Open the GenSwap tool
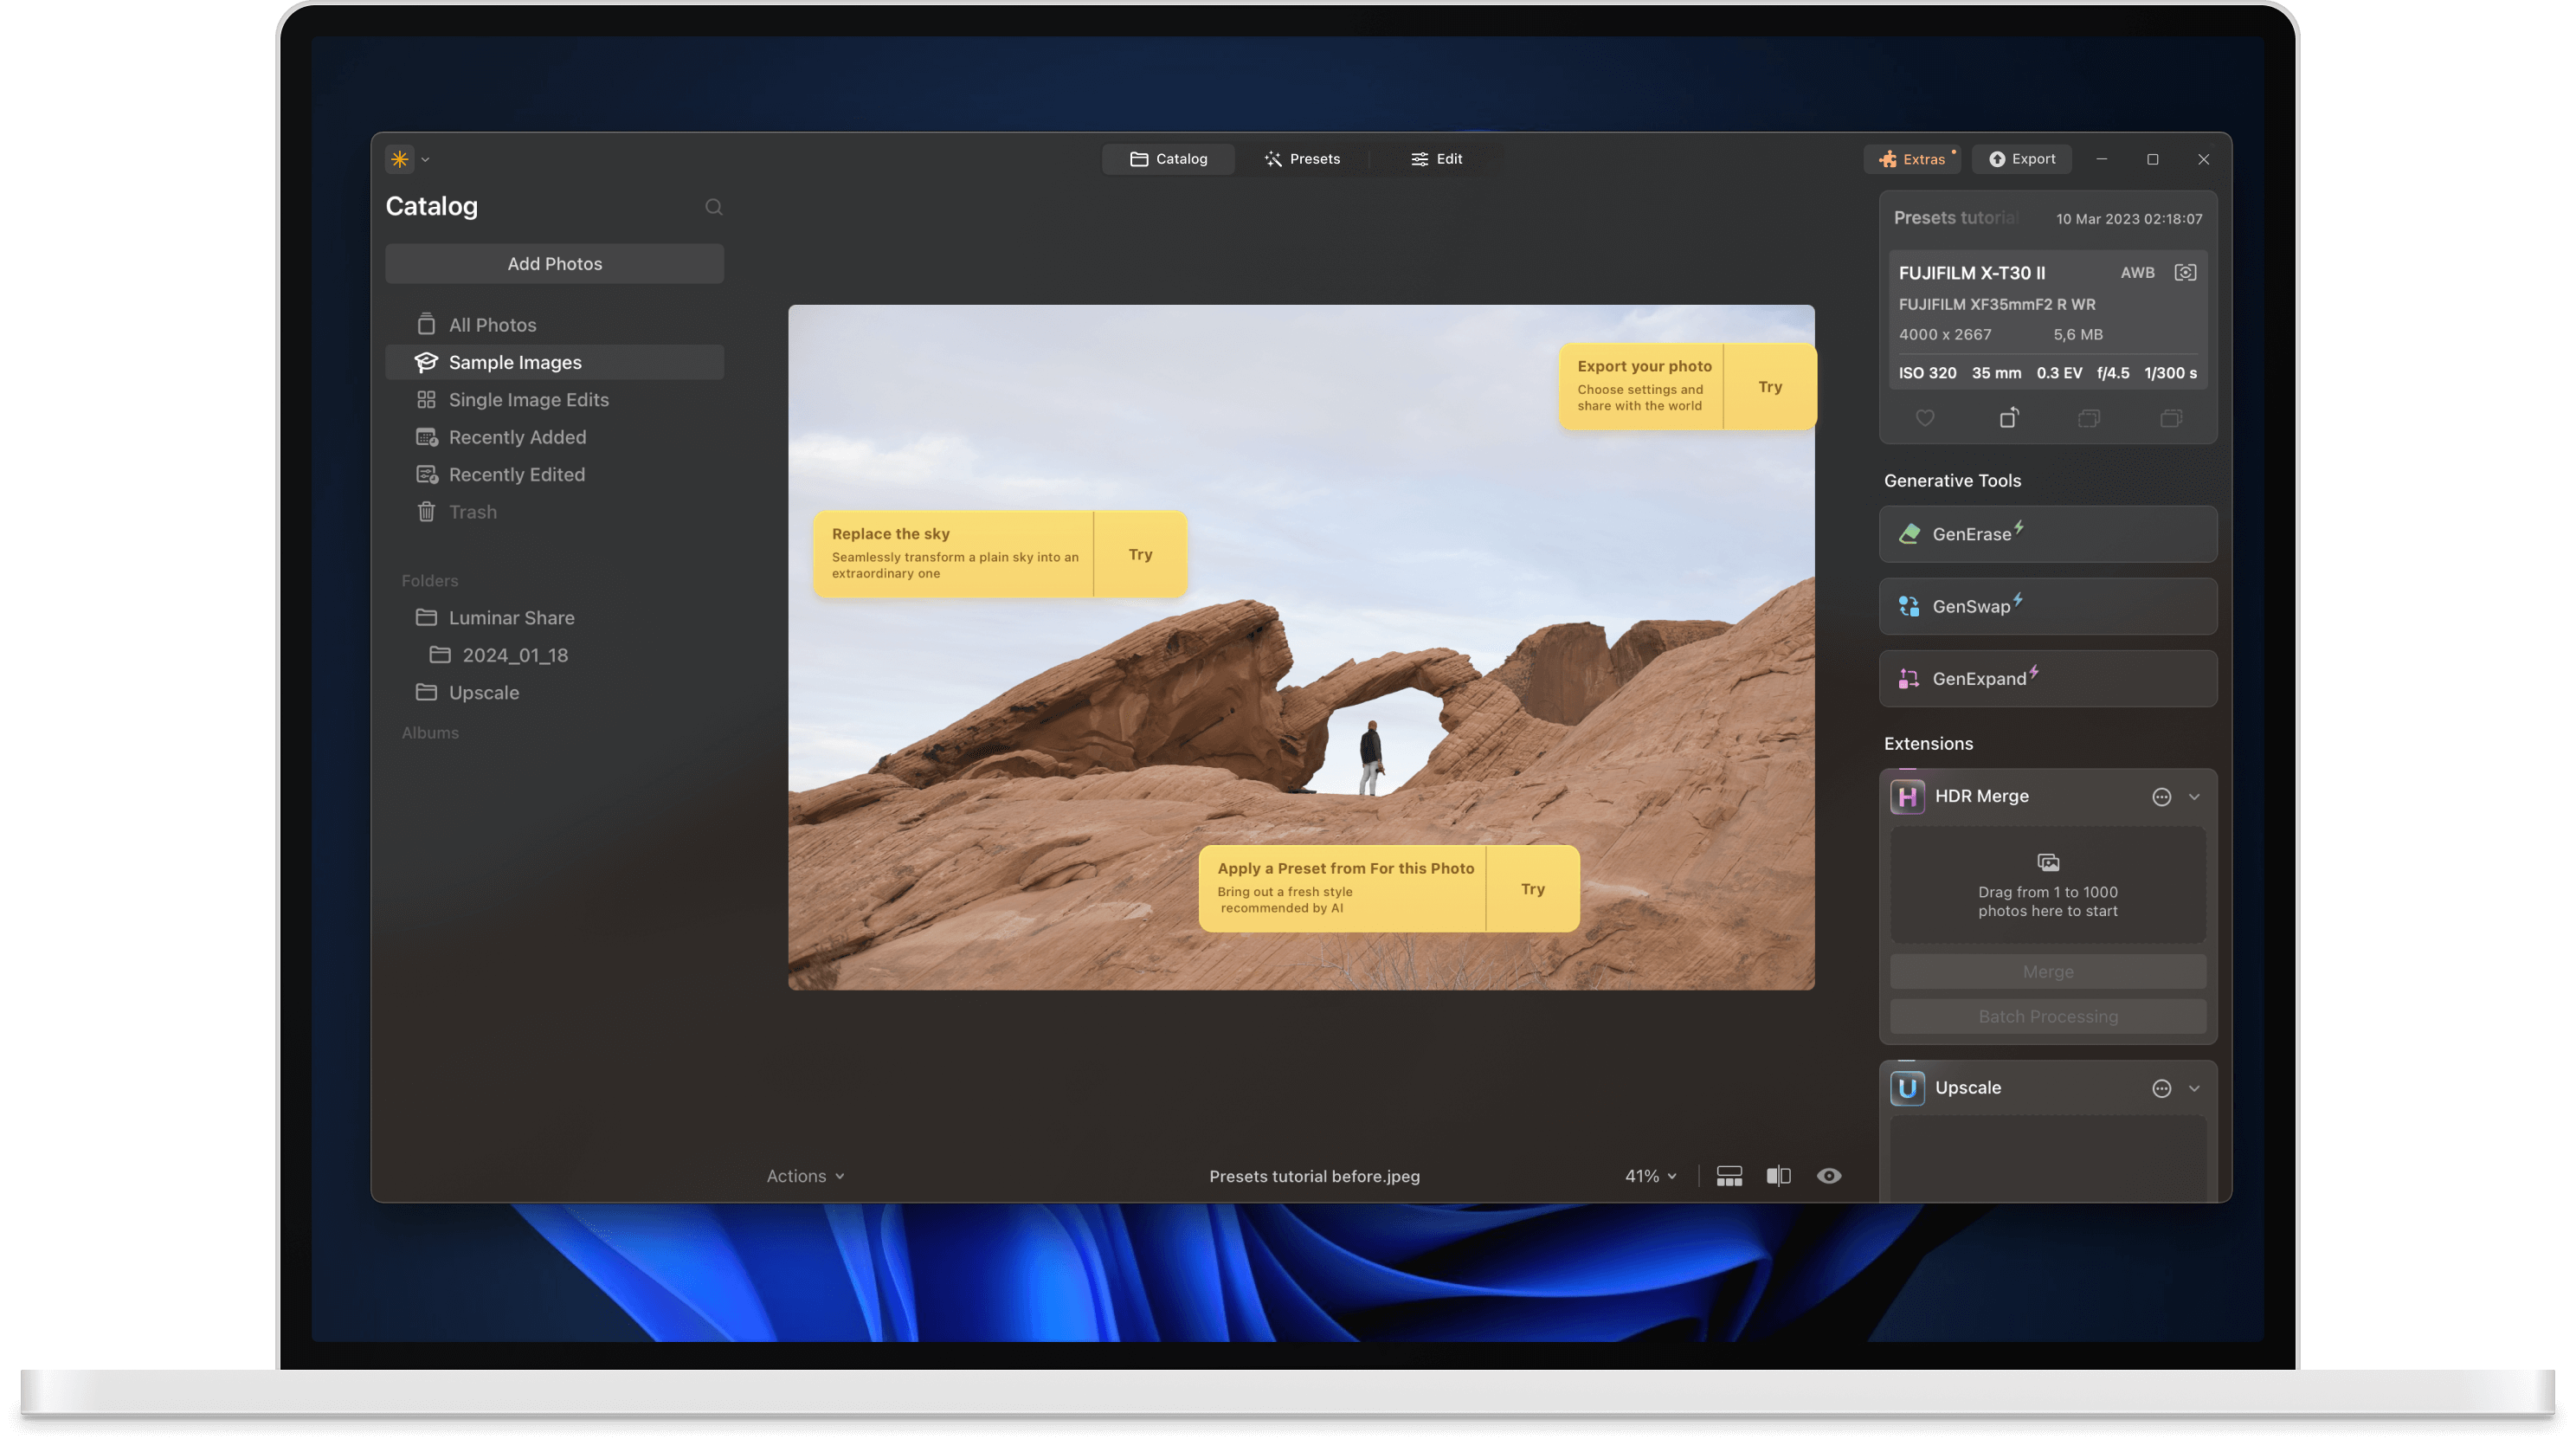 (2046, 606)
